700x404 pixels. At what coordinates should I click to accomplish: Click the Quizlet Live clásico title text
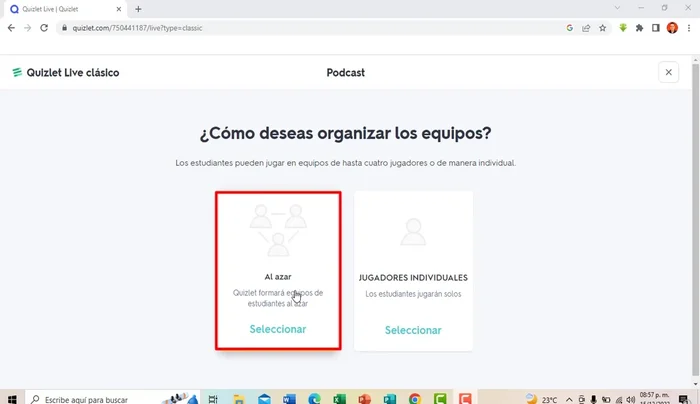[73, 73]
